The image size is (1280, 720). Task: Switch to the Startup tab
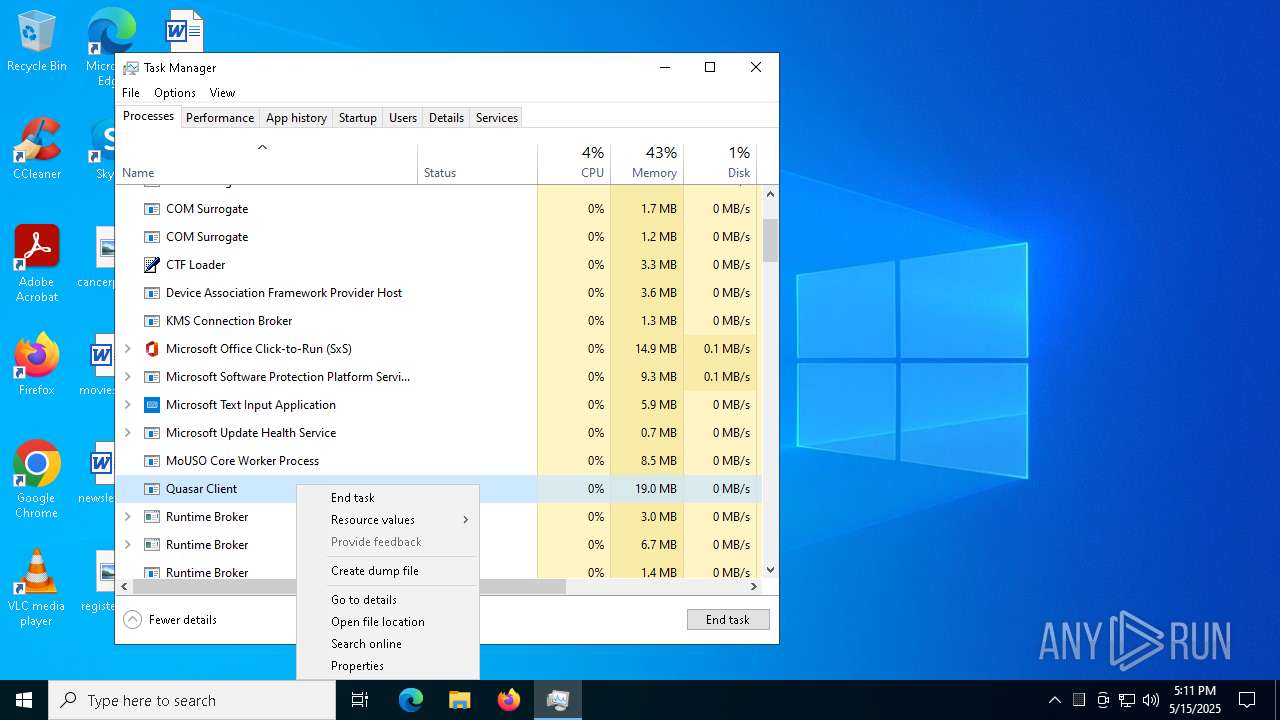pyautogui.click(x=358, y=118)
